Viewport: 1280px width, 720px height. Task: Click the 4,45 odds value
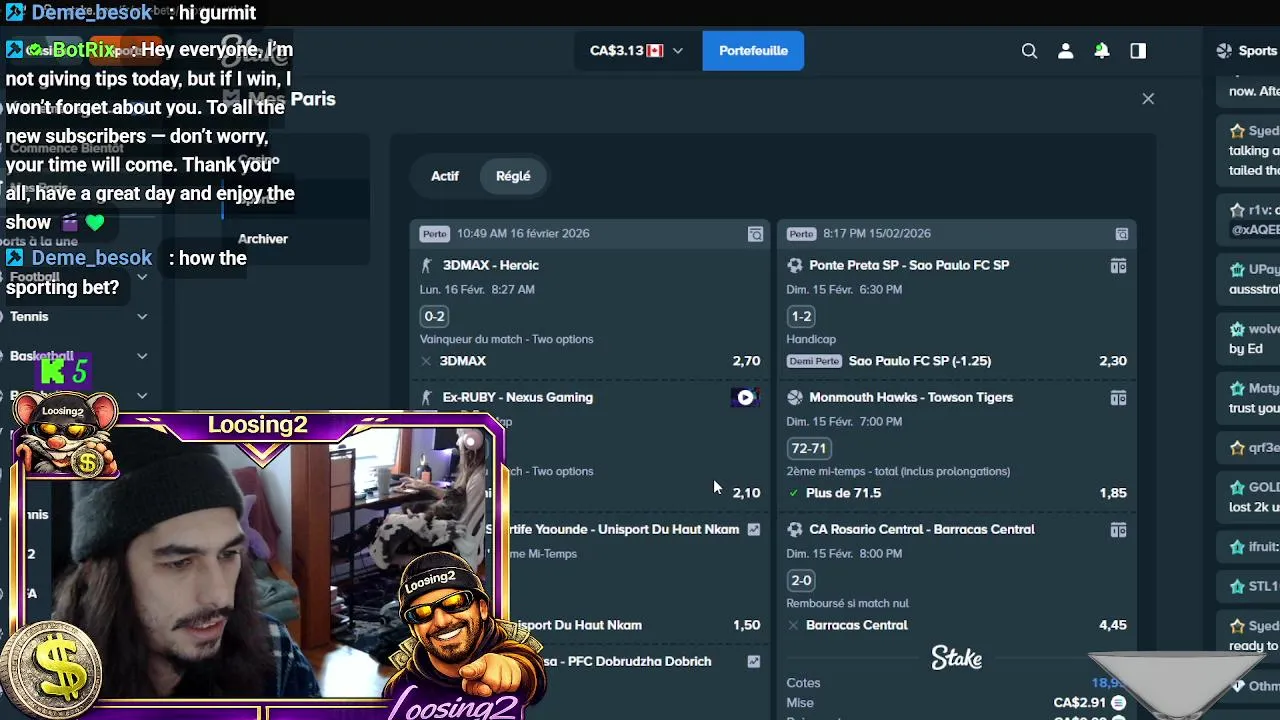[1113, 626]
